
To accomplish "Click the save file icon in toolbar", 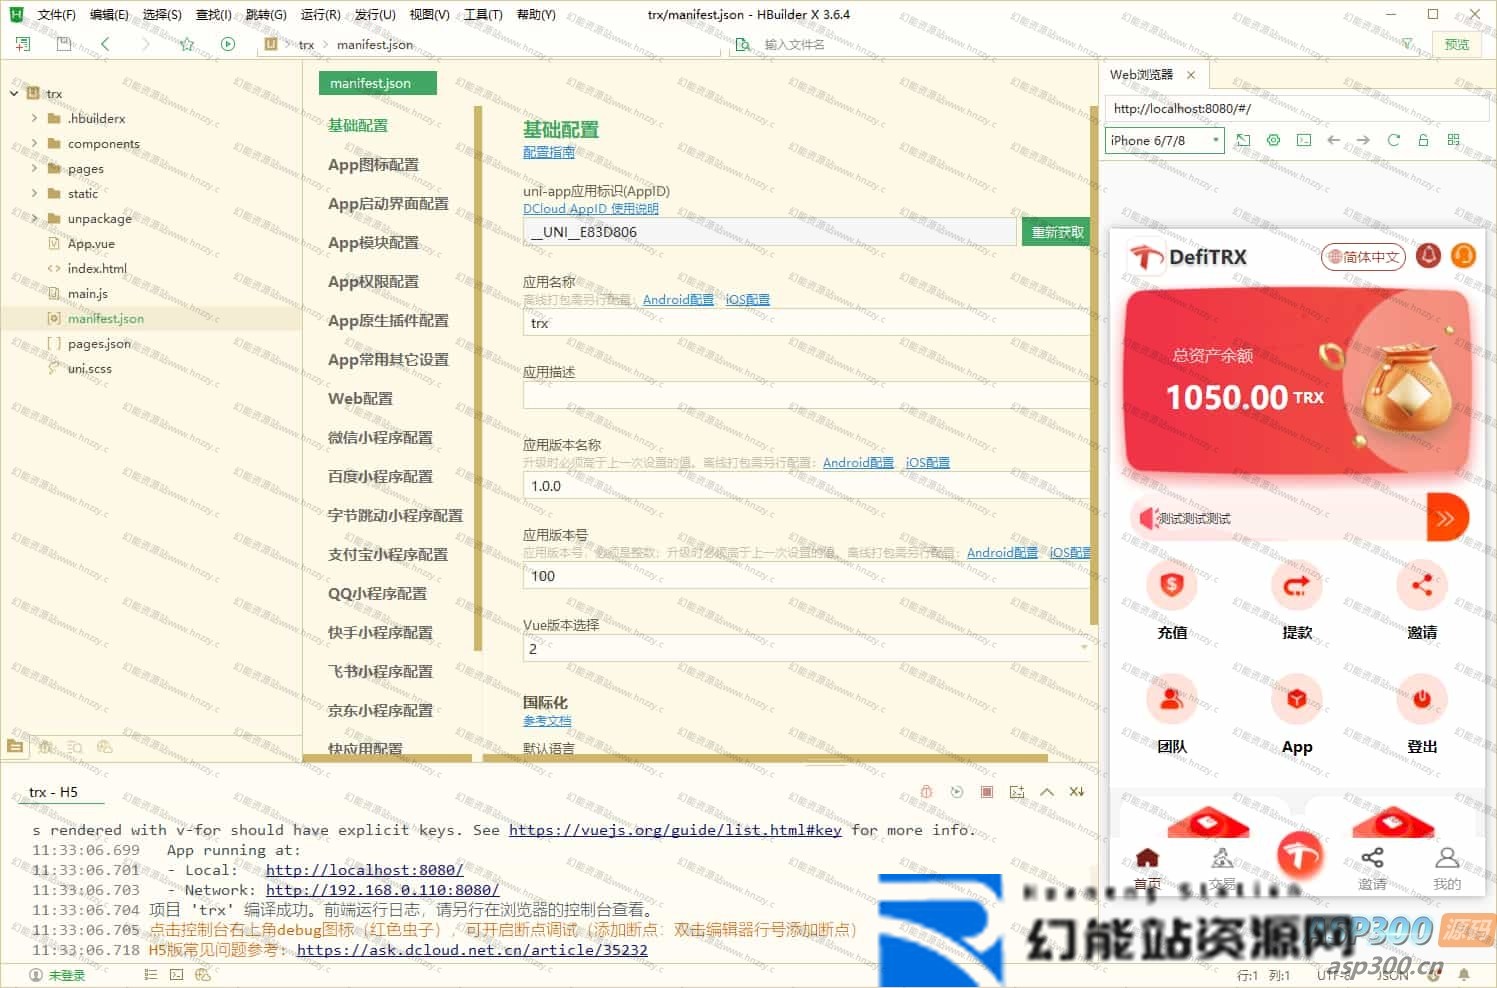I will (x=64, y=44).
